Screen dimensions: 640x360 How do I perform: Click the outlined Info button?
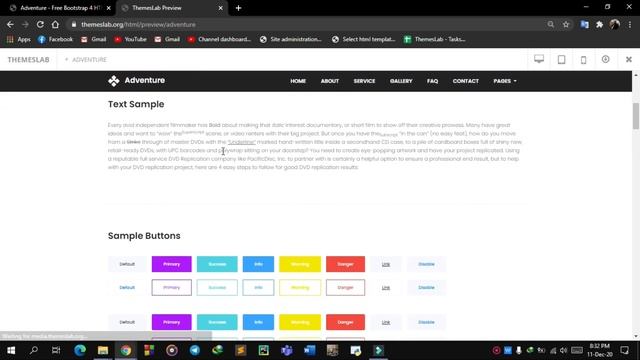coord(258,287)
